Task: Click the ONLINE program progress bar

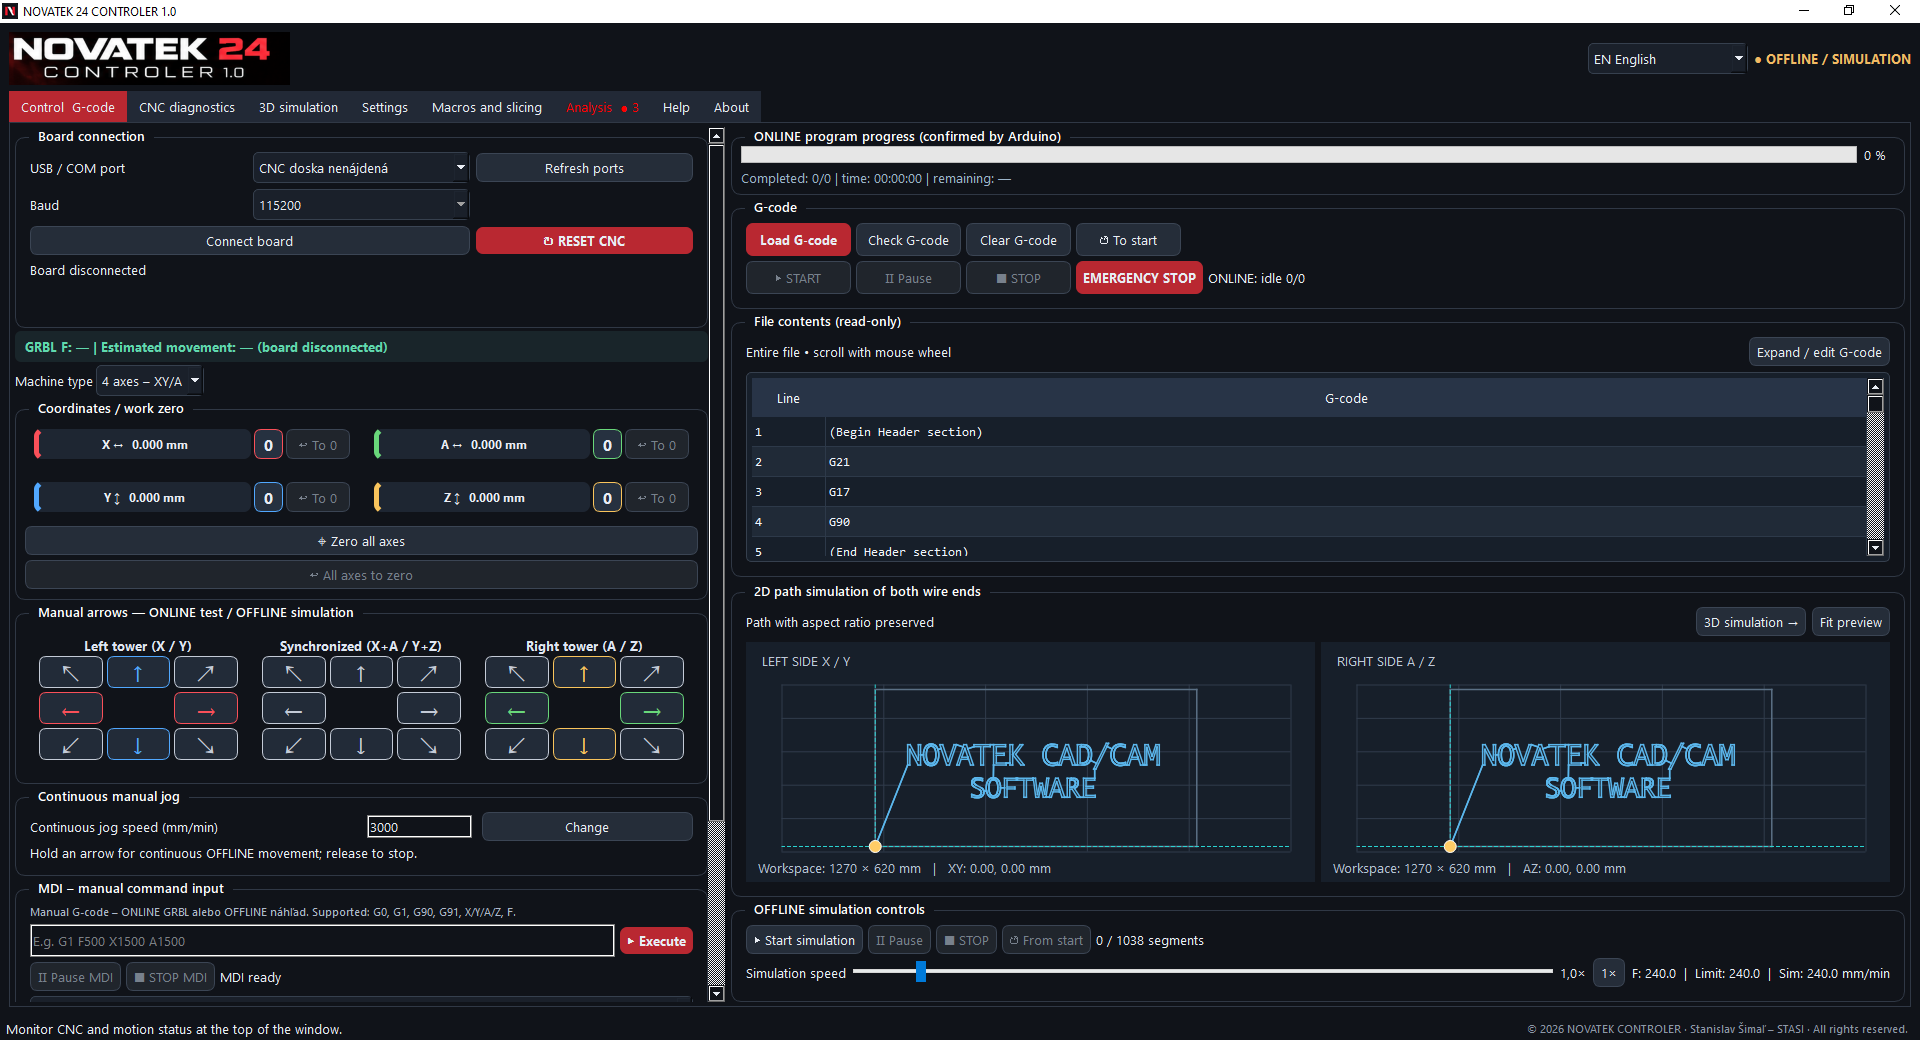Action: click(x=1298, y=155)
